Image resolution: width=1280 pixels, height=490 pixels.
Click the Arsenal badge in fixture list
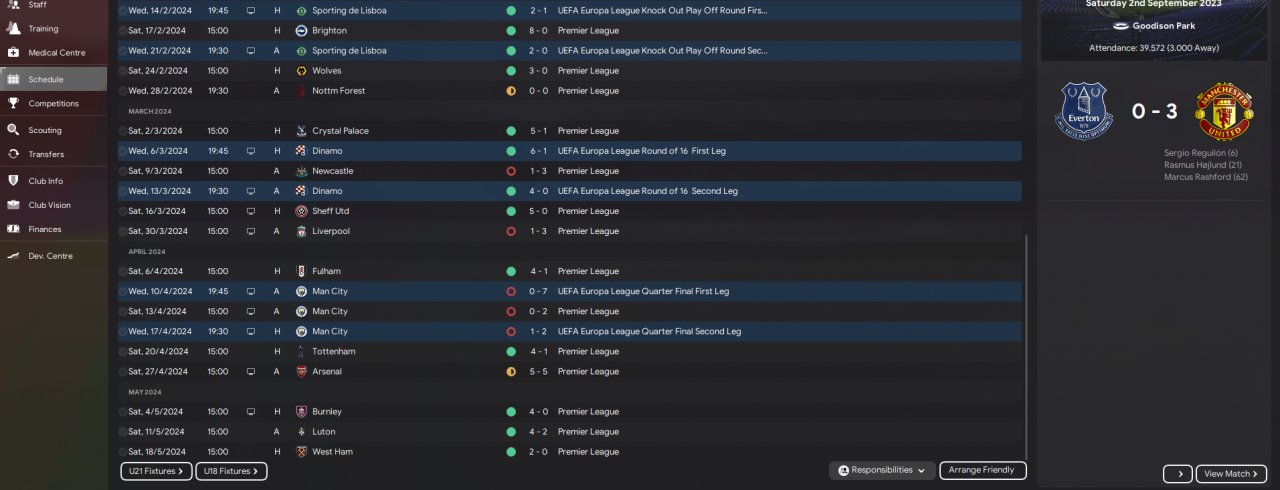tap(301, 371)
